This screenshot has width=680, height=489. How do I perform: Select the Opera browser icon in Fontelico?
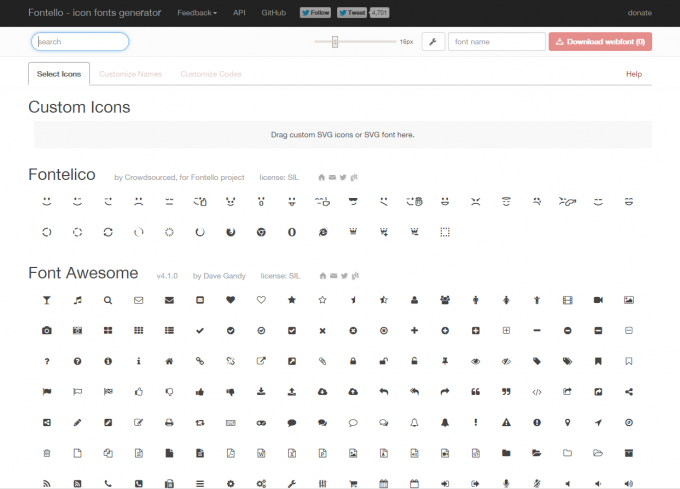pyautogui.click(x=292, y=232)
